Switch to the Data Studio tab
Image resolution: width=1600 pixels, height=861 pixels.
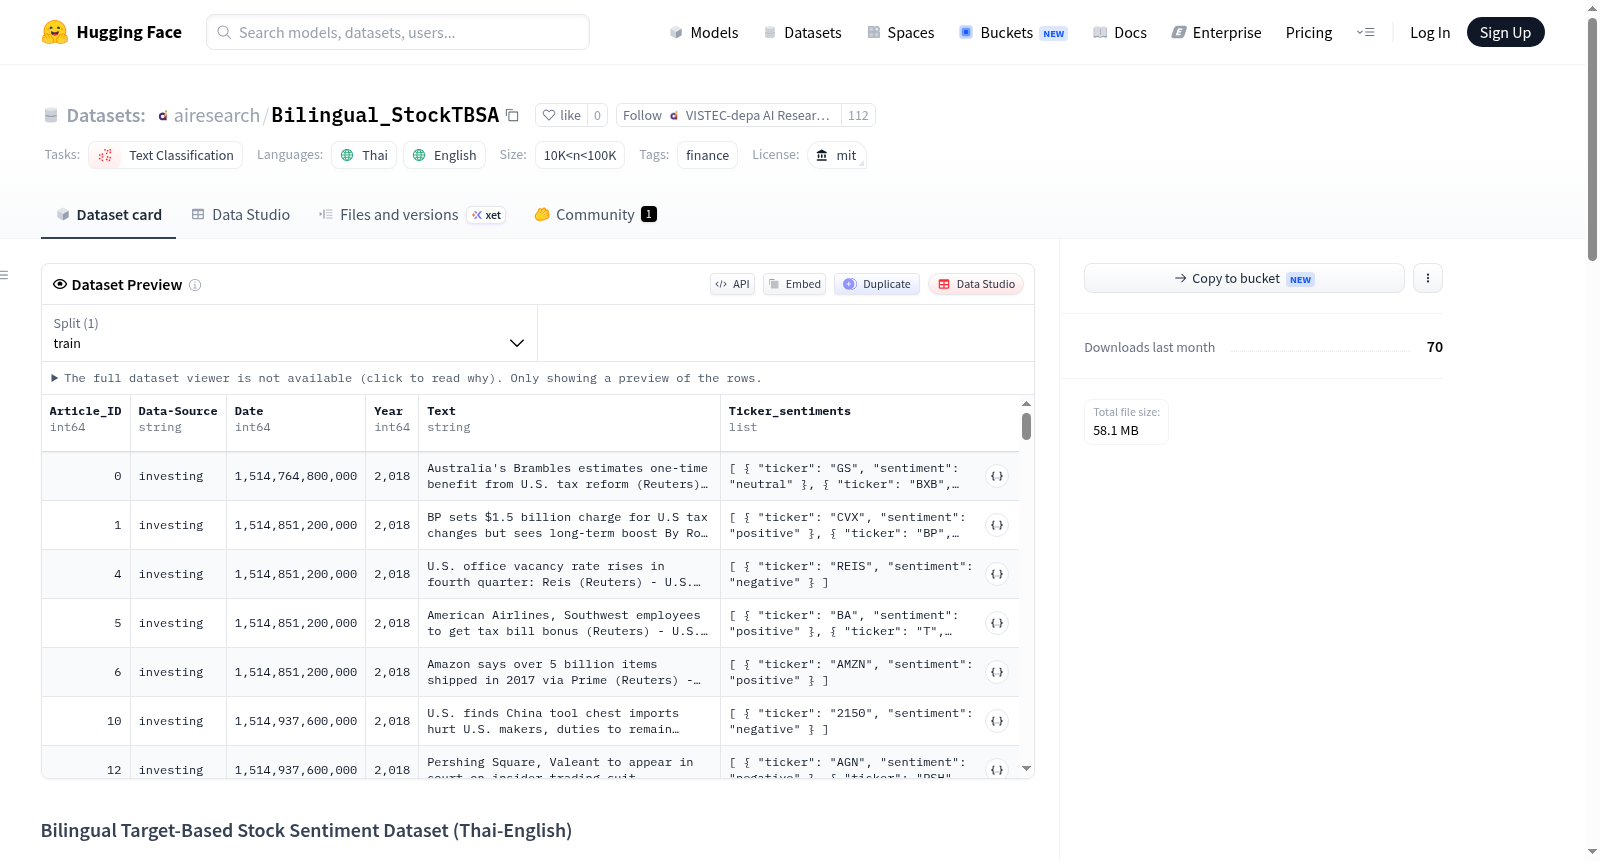pyautogui.click(x=241, y=214)
